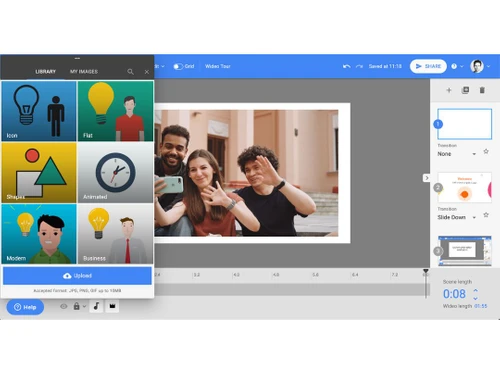The width and height of the screenshot is (500, 375).
Task: Click the star next to Slide Down
Action: click(486, 215)
